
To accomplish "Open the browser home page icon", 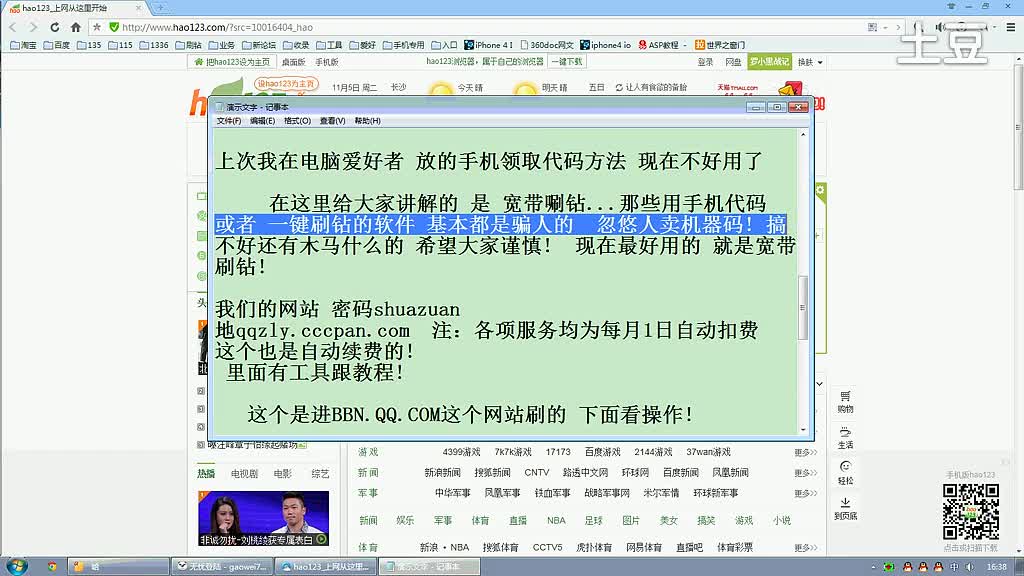I will click(x=76, y=27).
